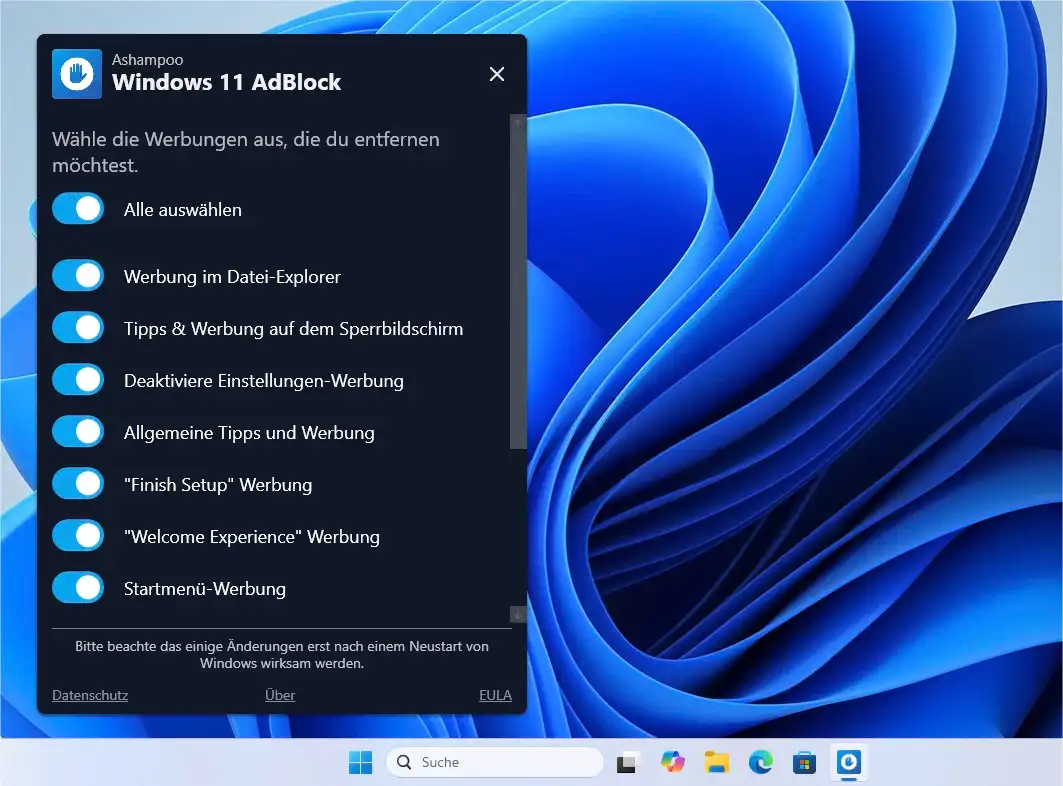Click the scrollbar thumb in the AdBlock list
The height and width of the screenshot is (786, 1063).
(x=518, y=292)
